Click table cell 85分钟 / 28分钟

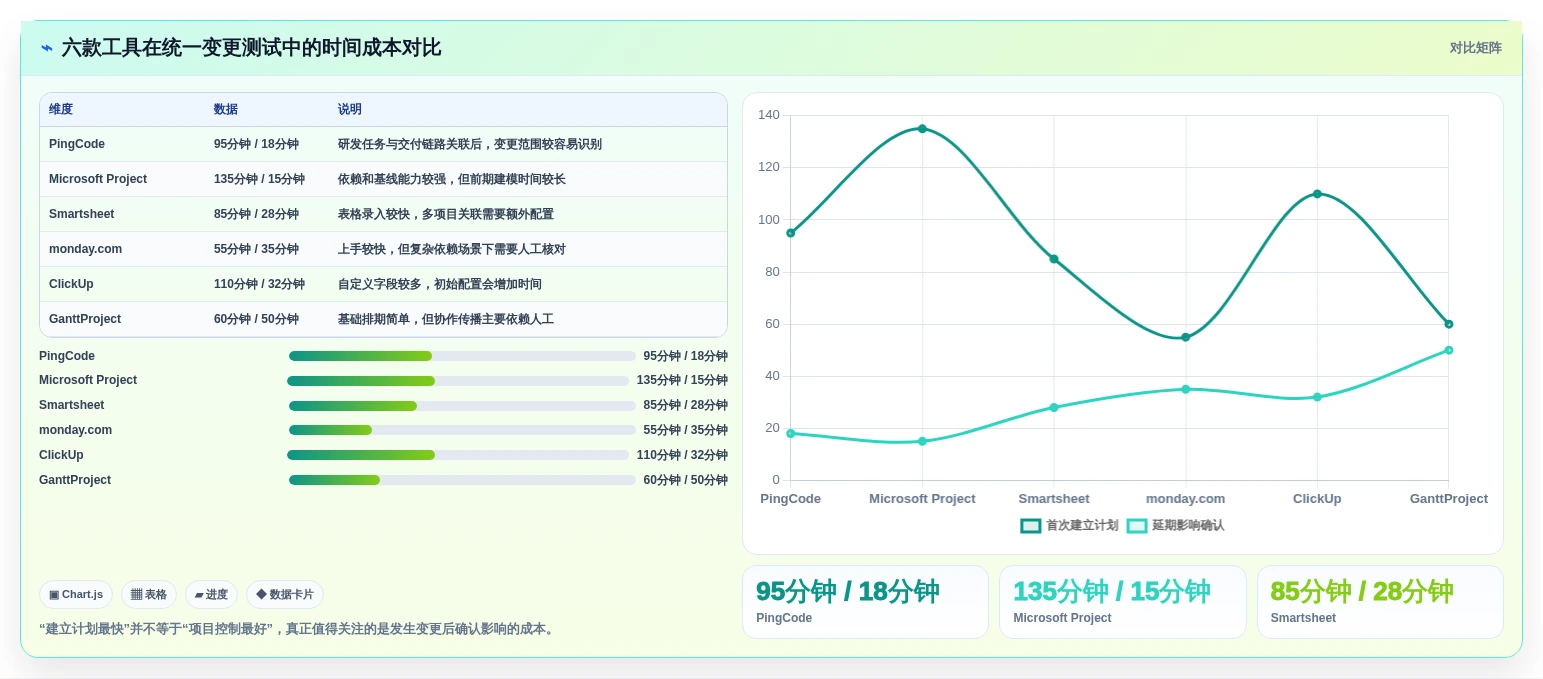(256, 214)
